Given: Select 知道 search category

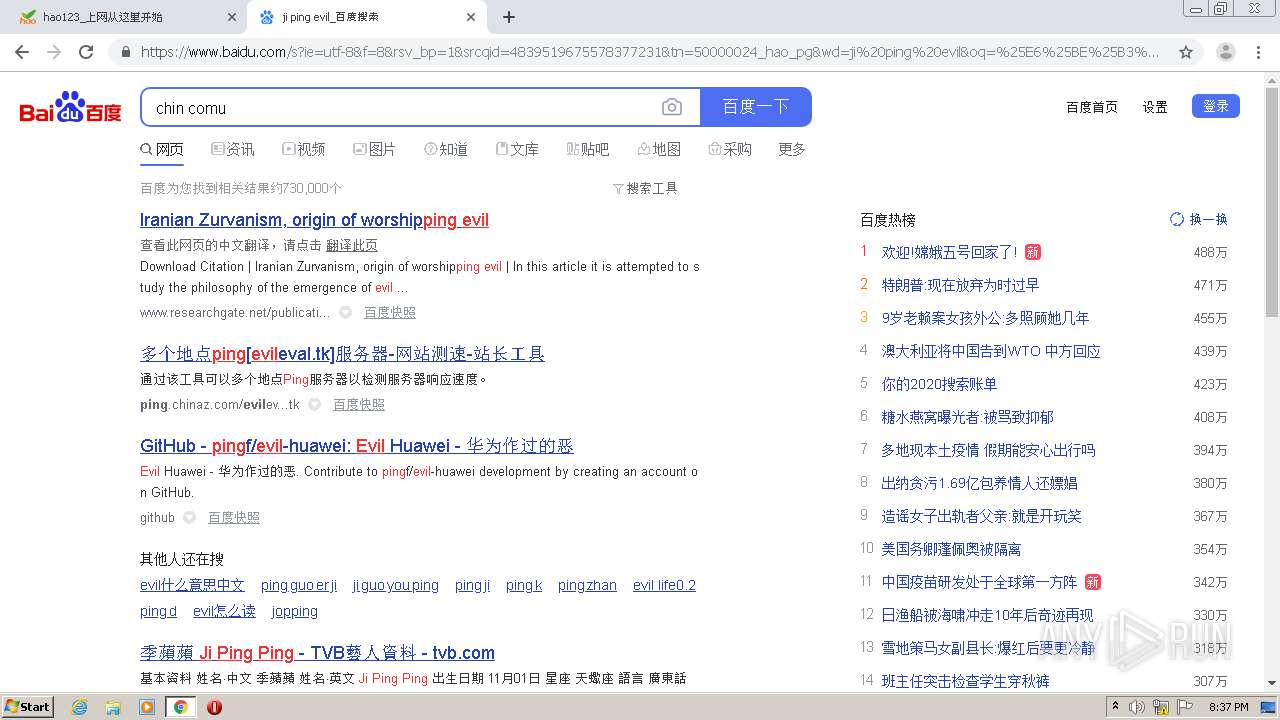Looking at the screenshot, I should [446, 149].
